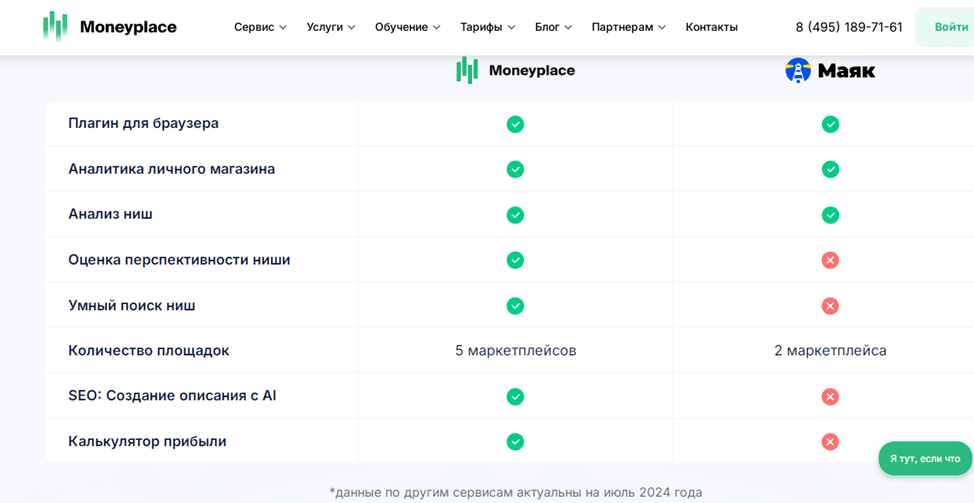Open the Обучение navigation menu
Image resolution: width=974 pixels, height=503 pixels.
tap(407, 27)
